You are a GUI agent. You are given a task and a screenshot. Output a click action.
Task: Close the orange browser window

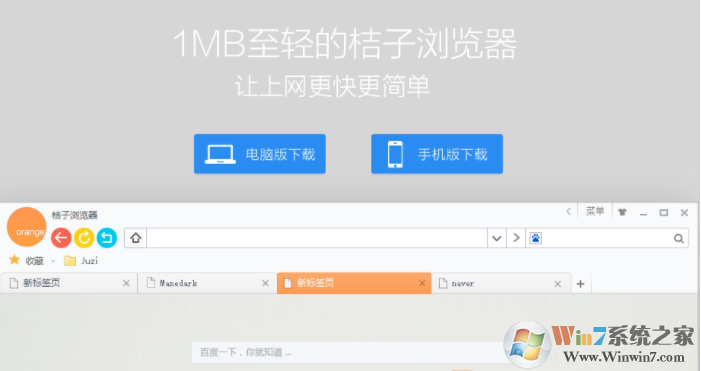[684, 213]
